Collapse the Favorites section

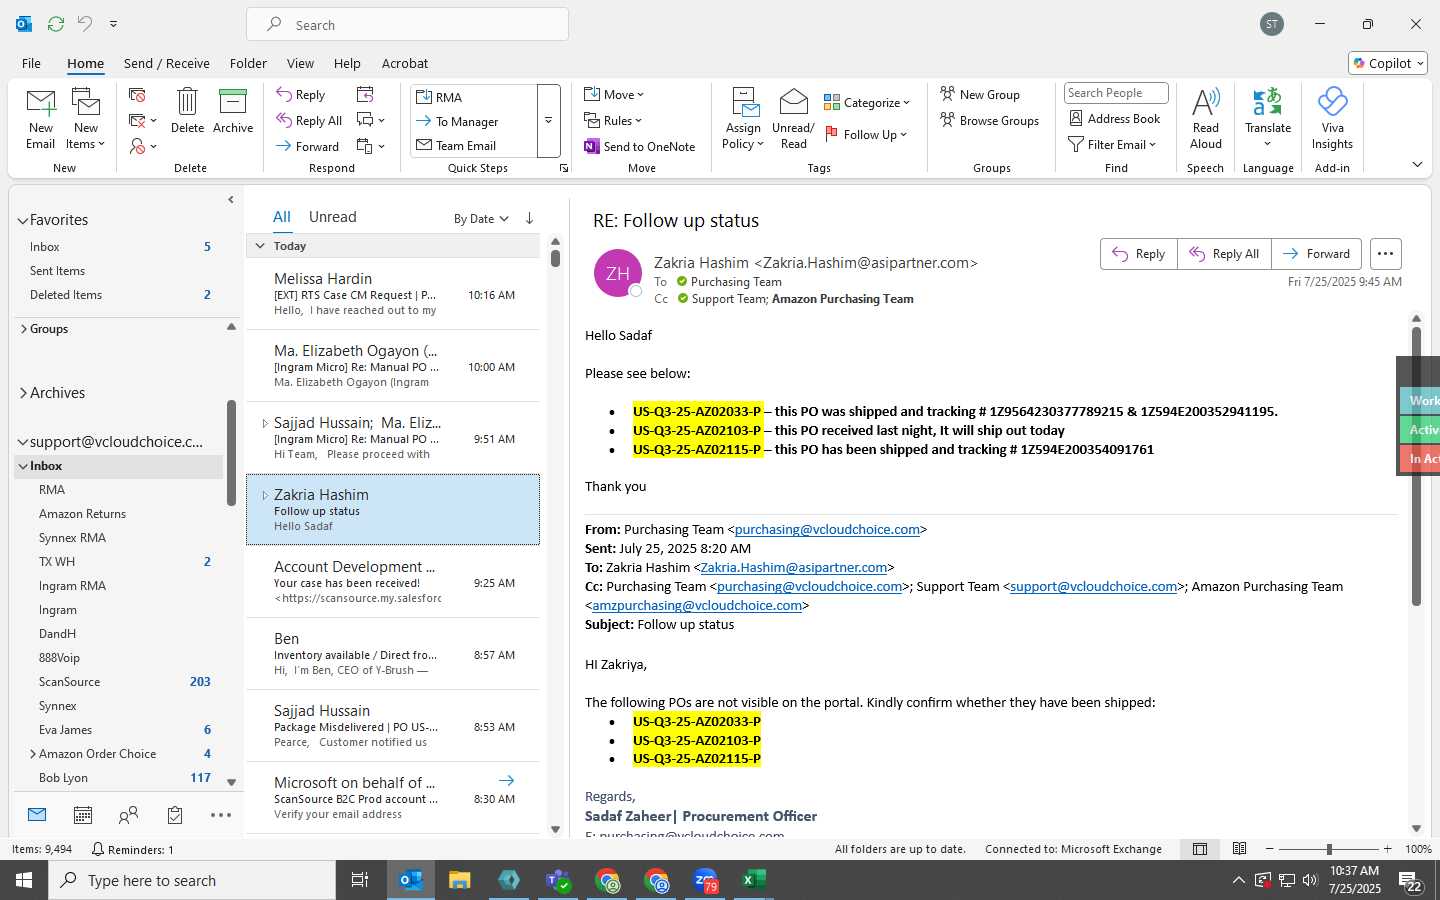tap(23, 220)
